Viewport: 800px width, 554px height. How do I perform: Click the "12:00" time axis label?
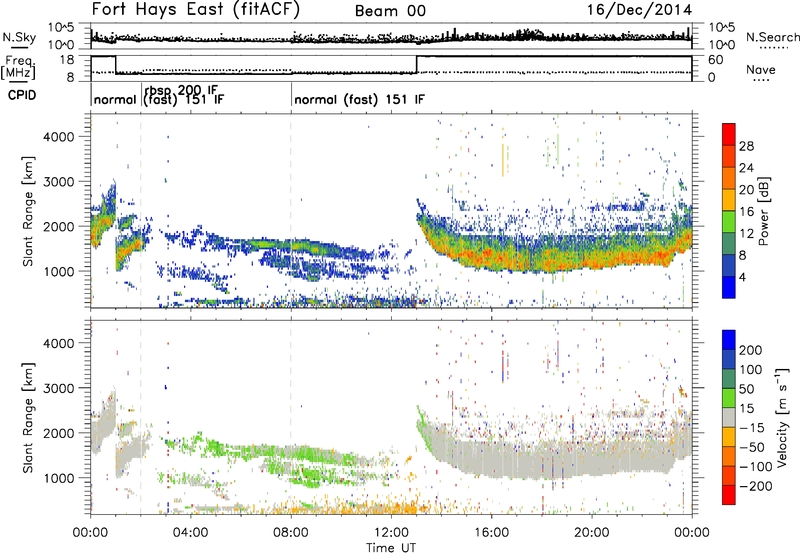pos(391,533)
